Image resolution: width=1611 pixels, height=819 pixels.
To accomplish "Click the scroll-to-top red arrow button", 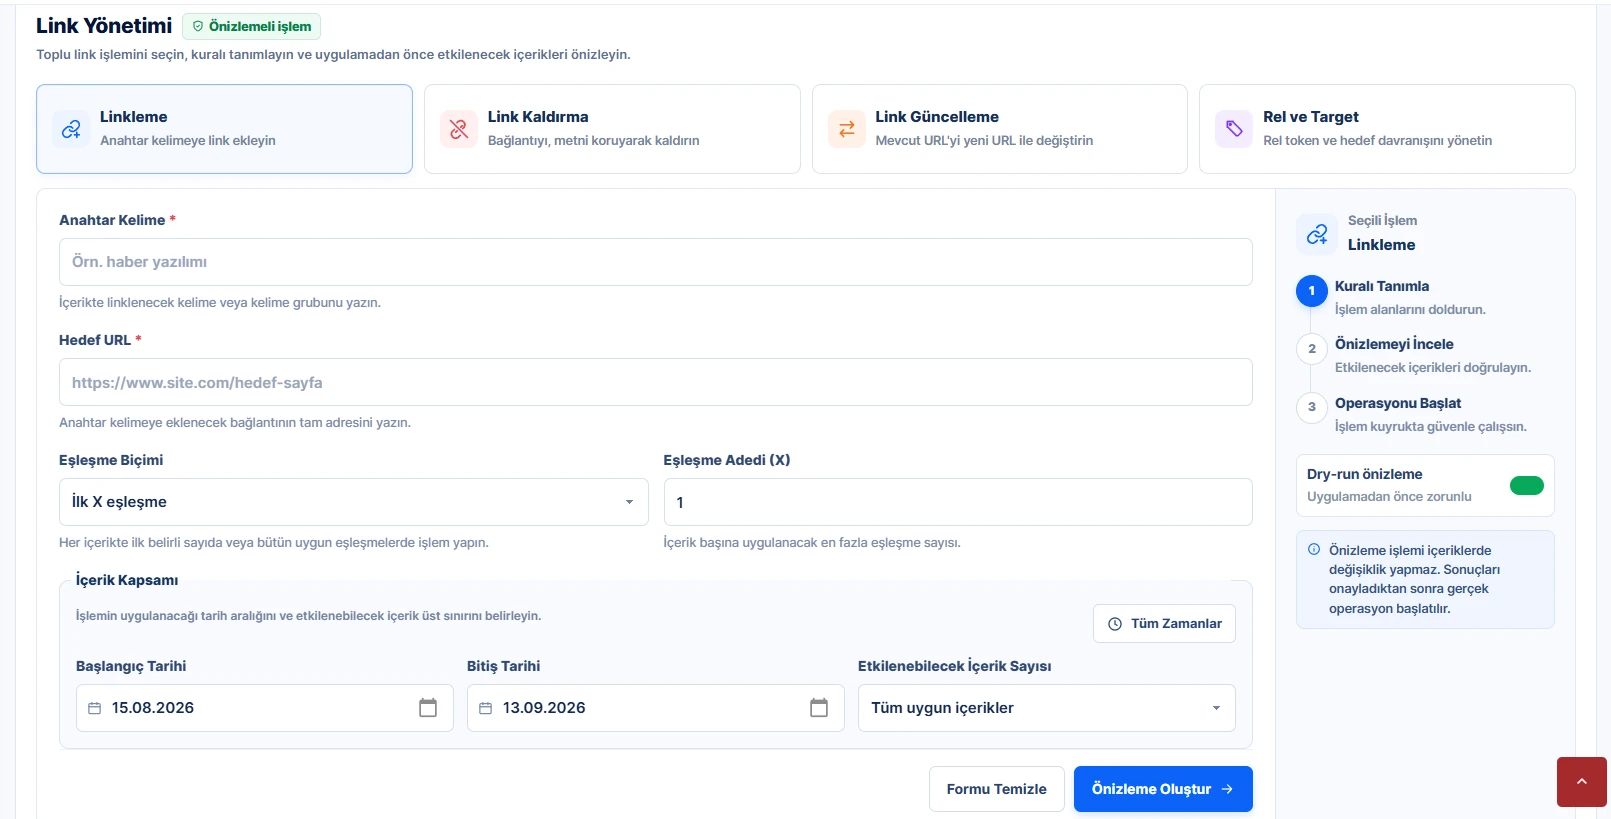I will [x=1582, y=782].
